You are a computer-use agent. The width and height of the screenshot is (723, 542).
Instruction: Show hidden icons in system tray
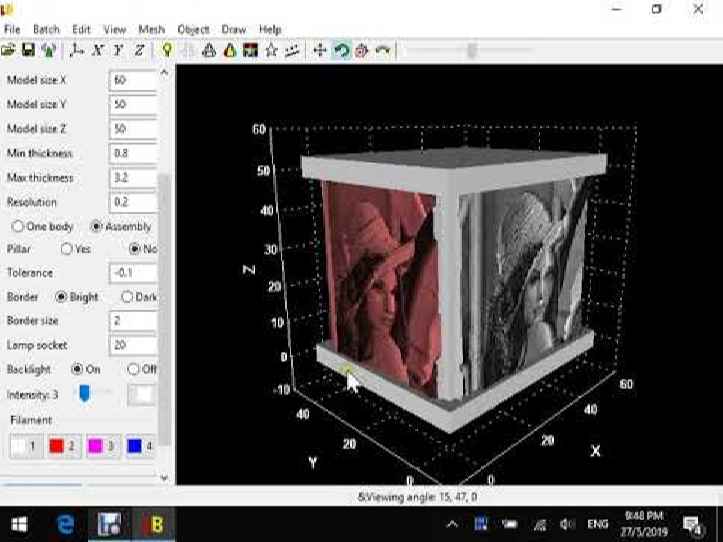(452, 524)
